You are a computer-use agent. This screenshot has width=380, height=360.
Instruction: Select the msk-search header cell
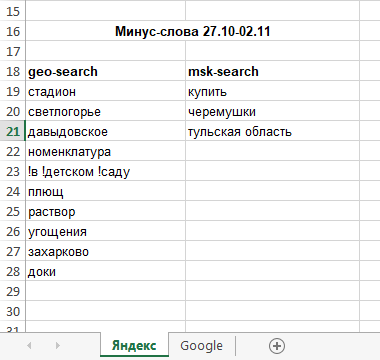pos(273,71)
